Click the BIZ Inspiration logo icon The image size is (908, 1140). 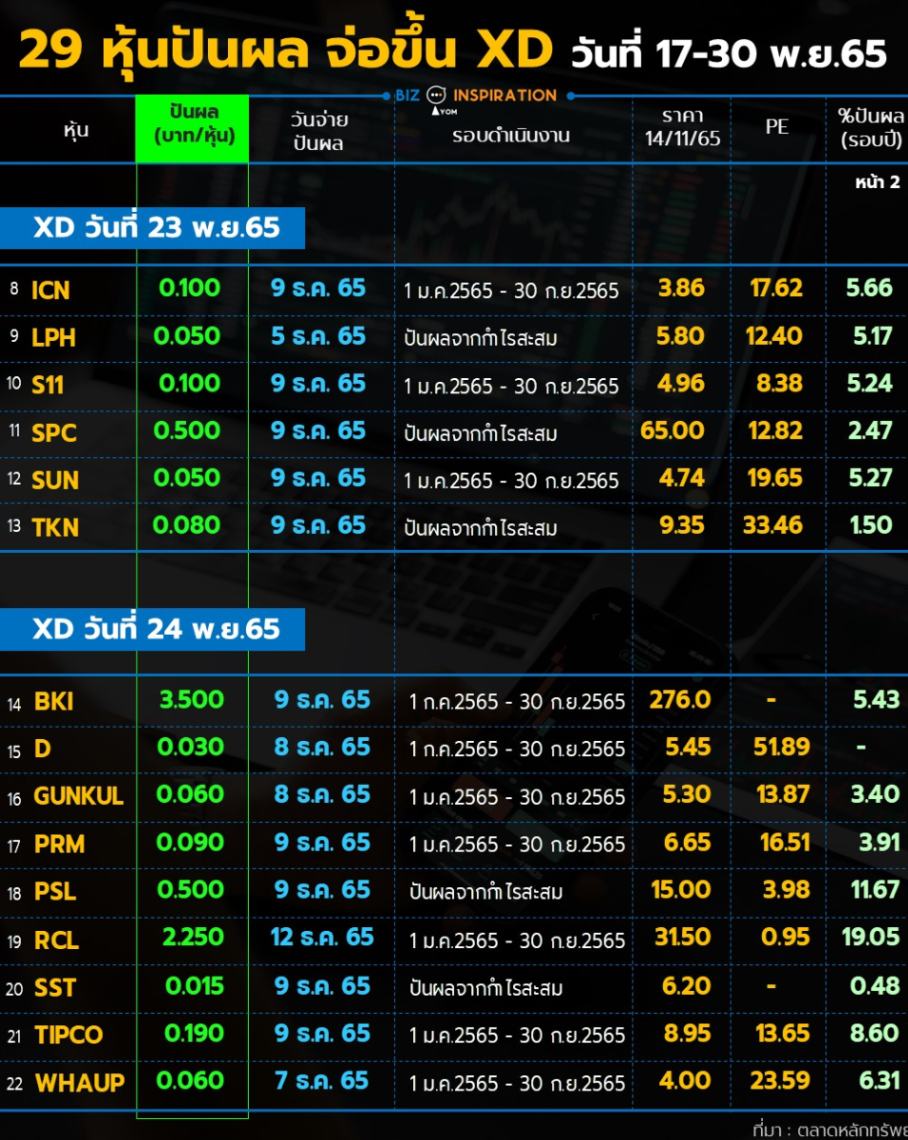pyautogui.click(x=436, y=97)
